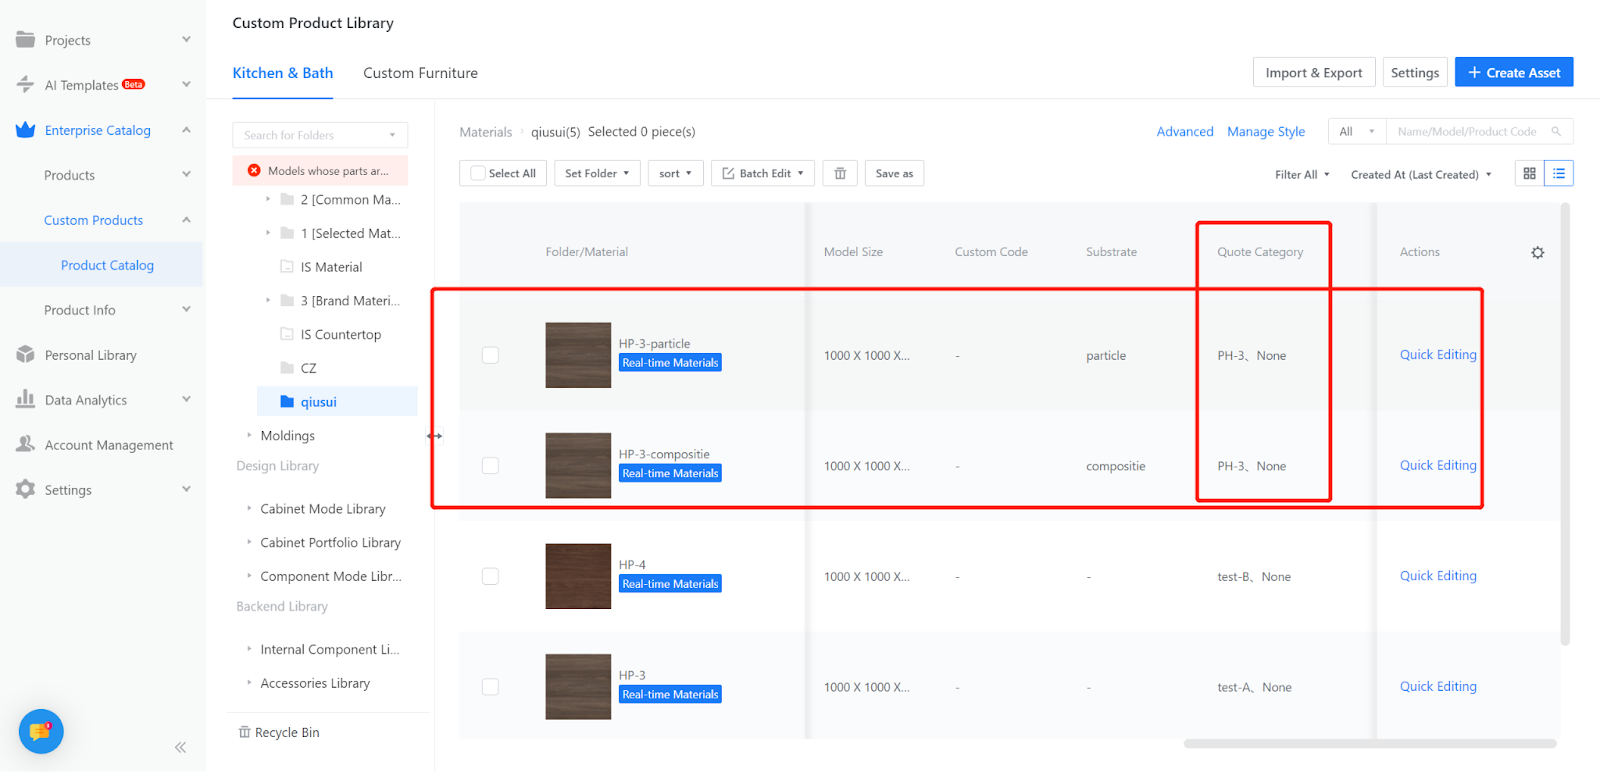Switch to grid view layout icon
1600x773 pixels.
[1529, 174]
